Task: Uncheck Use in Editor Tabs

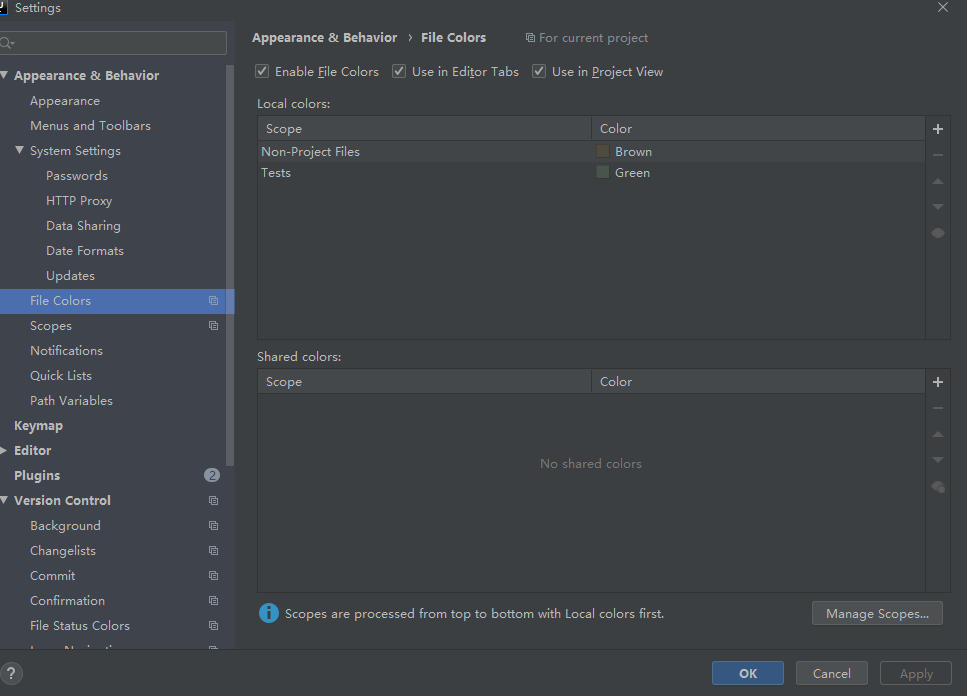Action: point(399,72)
